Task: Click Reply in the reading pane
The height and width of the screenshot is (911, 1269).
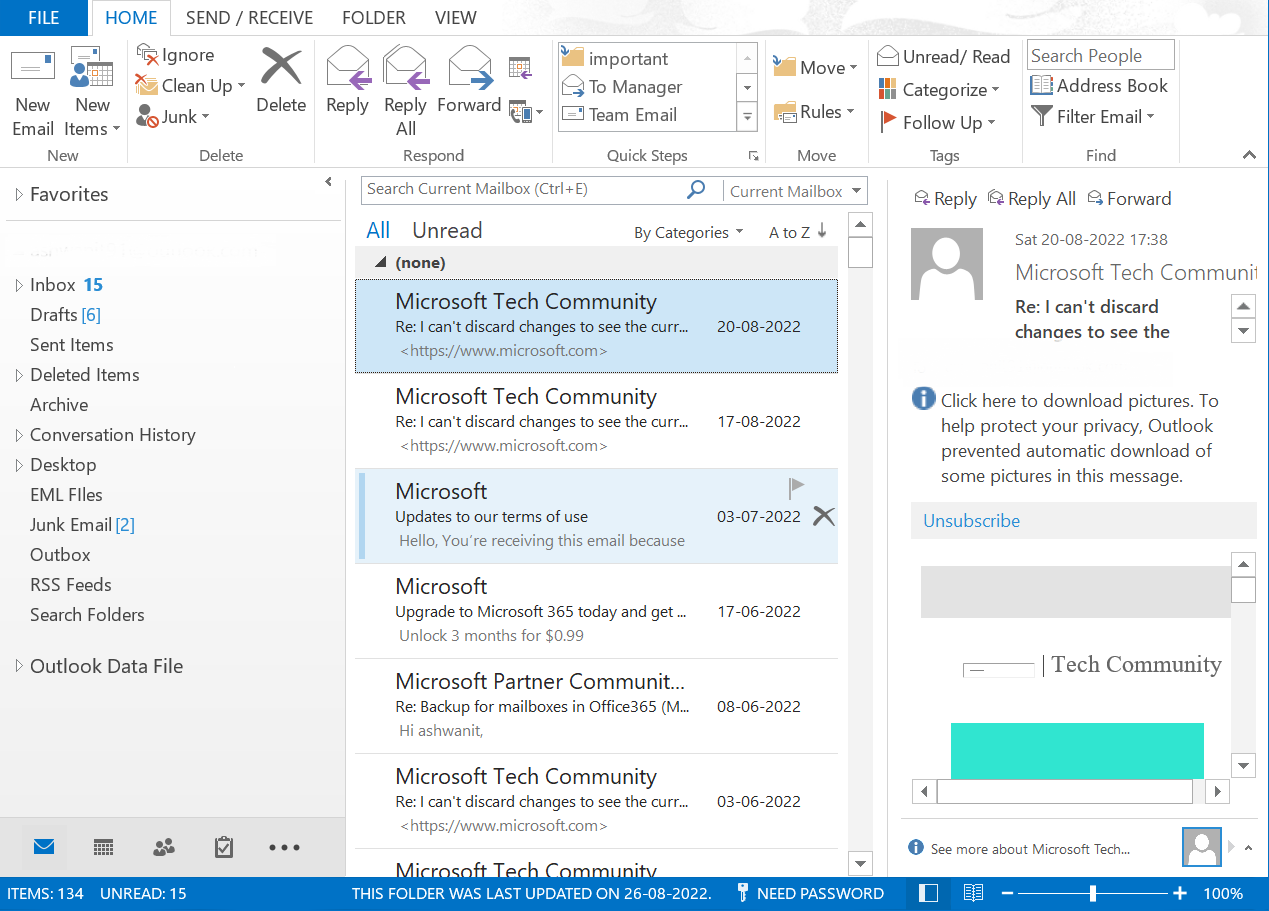Action: click(x=945, y=199)
